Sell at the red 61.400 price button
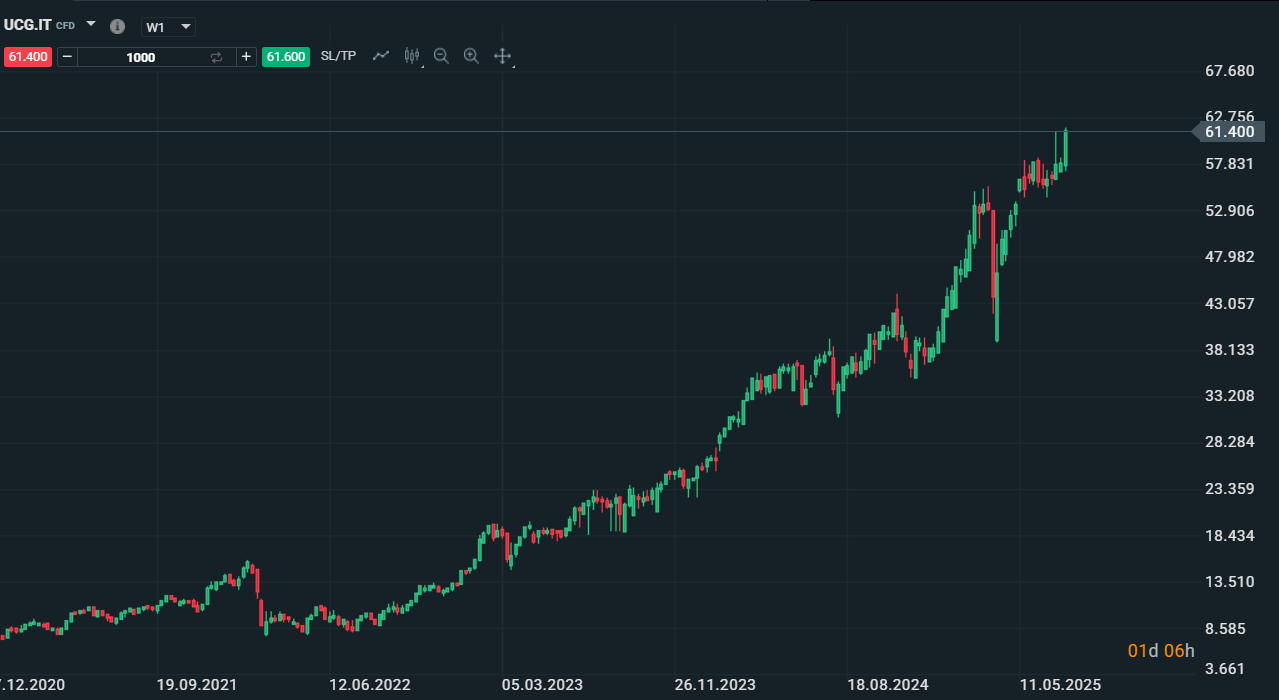The width and height of the screenshot is (1279, 700). click(x=27, y=57)
